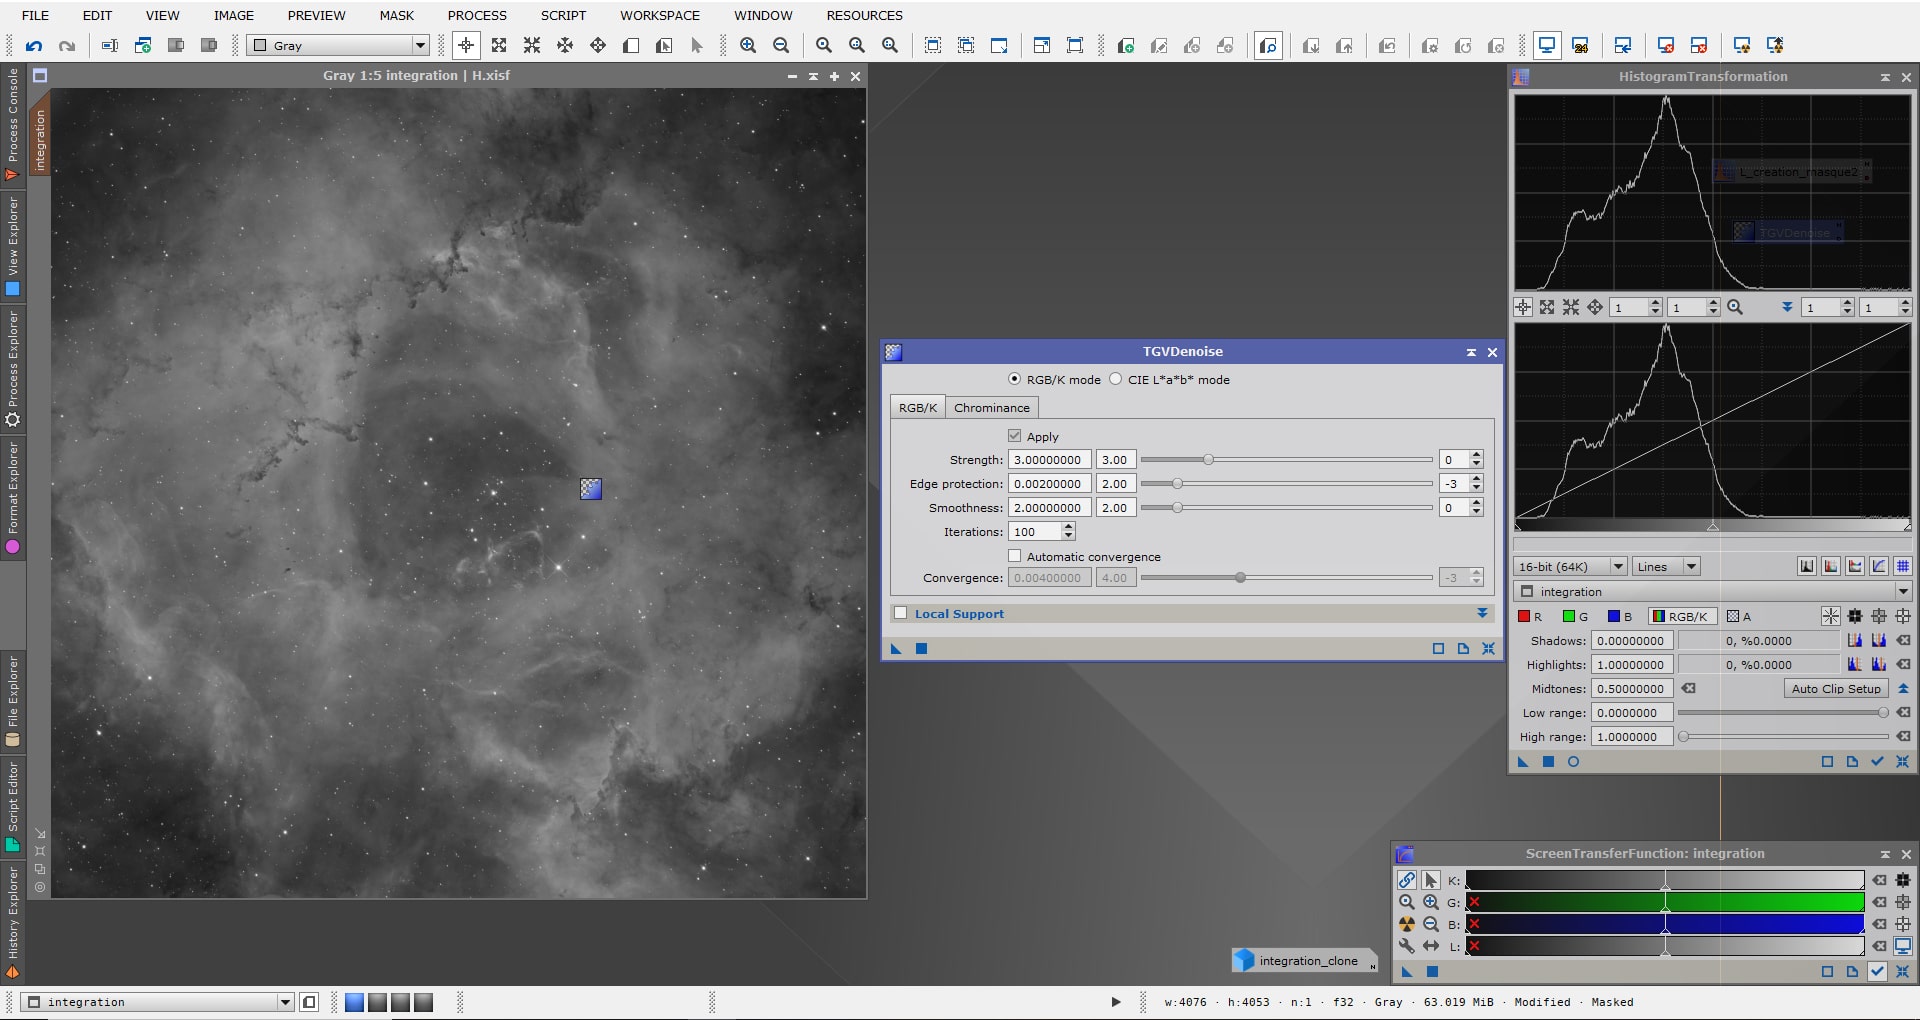Switch to the Chrominance tab
1920x1020 pixels.
991,407
